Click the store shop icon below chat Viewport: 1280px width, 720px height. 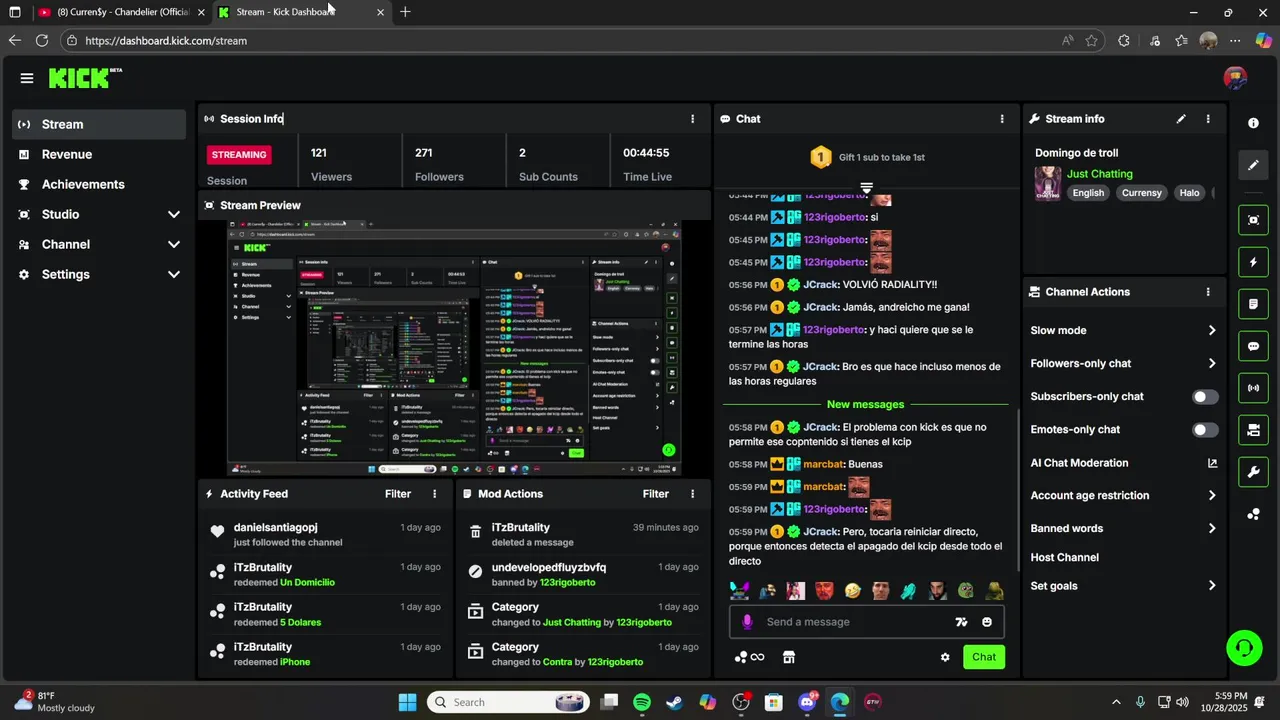[x=788, y=657]
